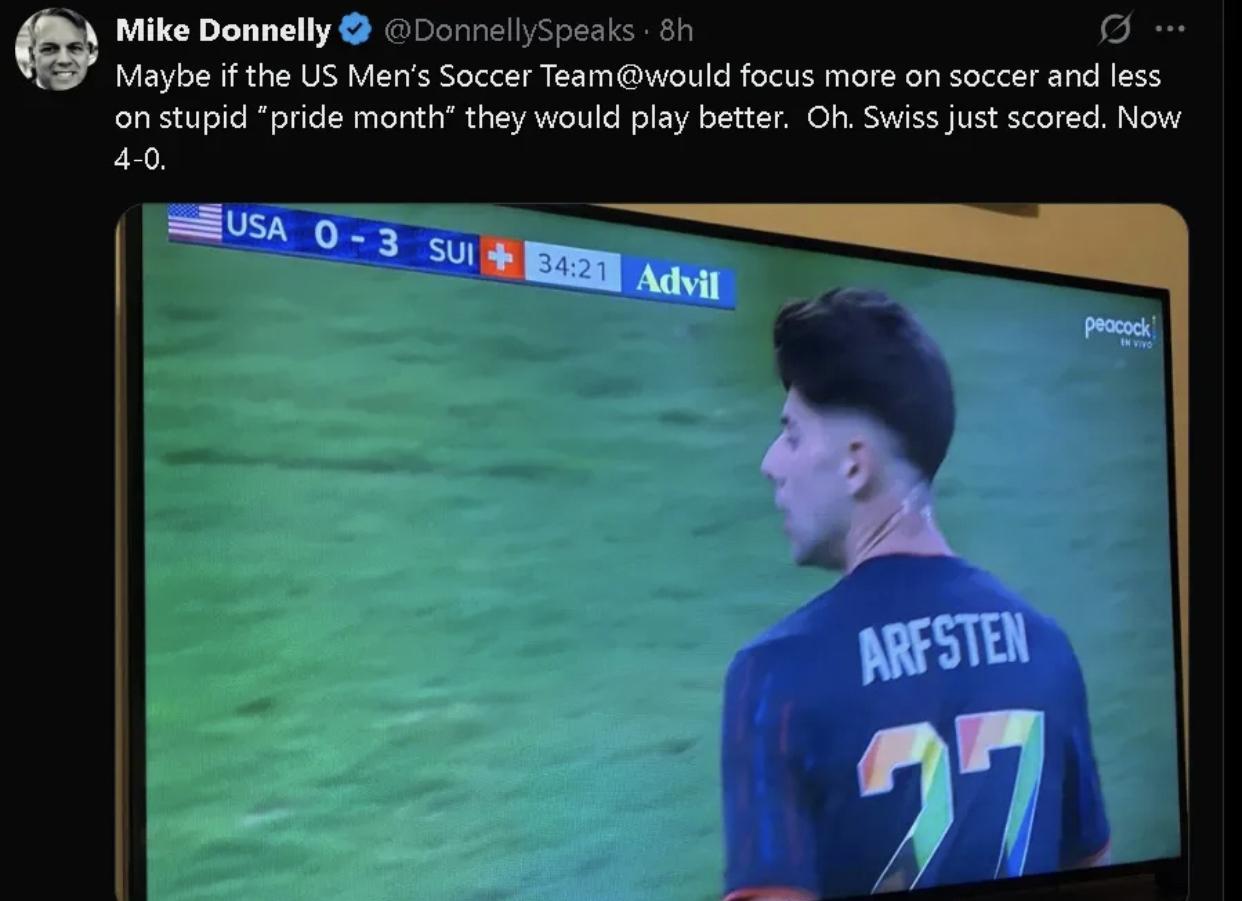The width and height of the screenshot is (1242, 901).
Task: Click the 8h timestamp link
Action: coord(676,31)
